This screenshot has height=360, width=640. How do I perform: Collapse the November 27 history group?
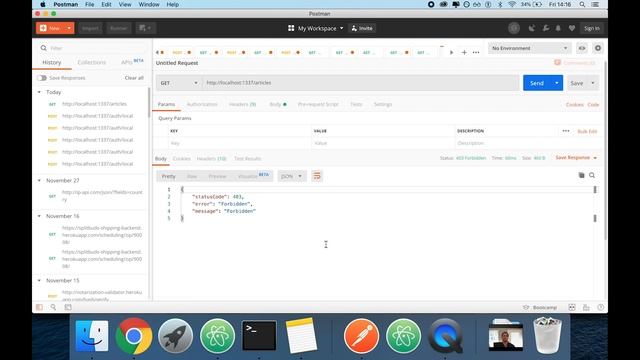click(39, 180)
